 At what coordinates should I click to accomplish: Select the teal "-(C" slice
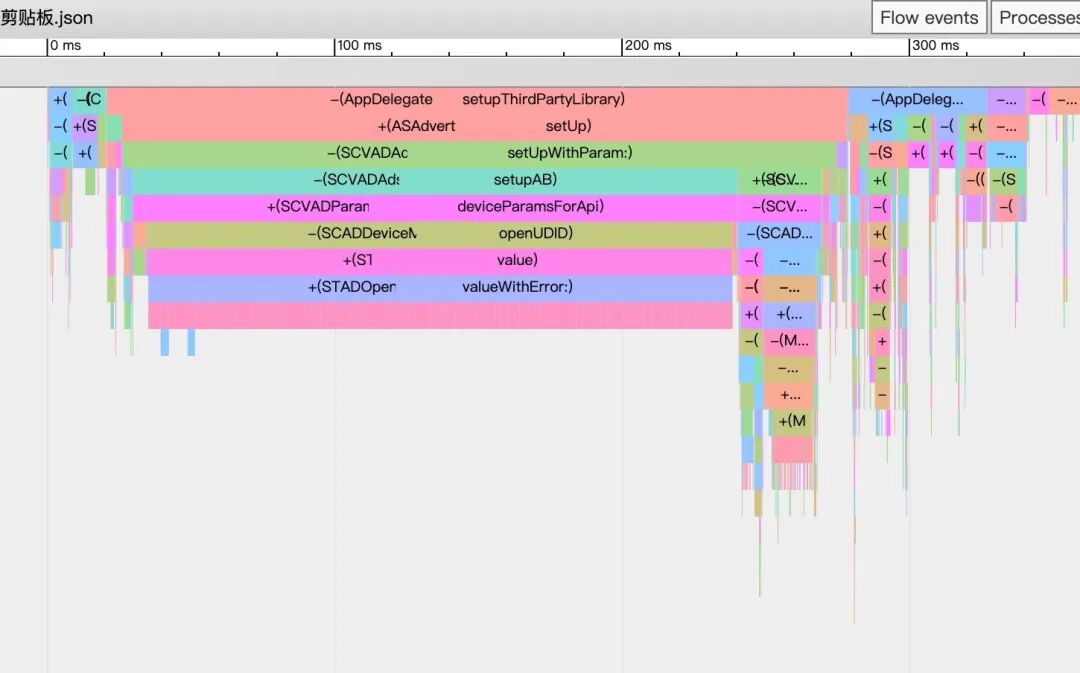(91, 99)
